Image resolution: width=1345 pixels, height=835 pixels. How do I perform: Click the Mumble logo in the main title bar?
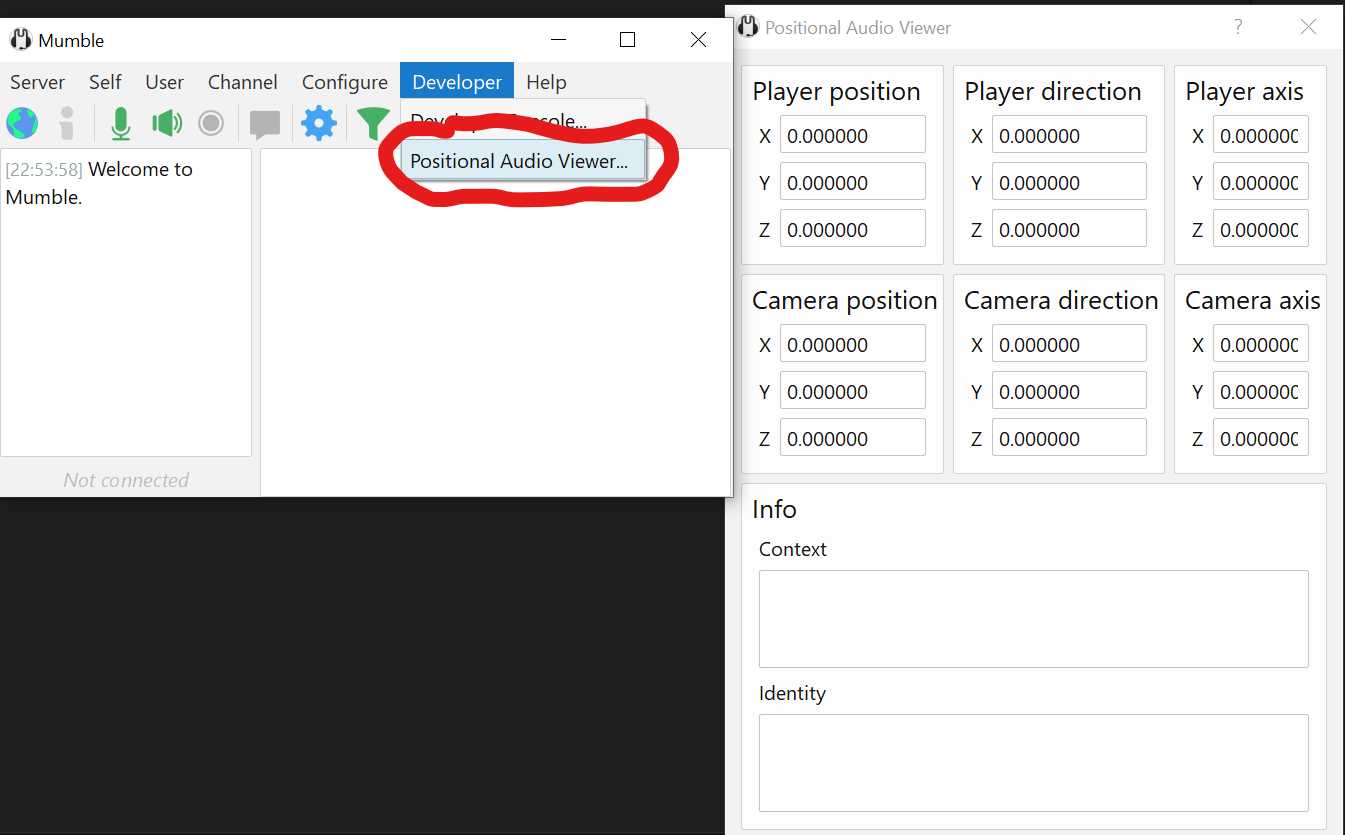coord(20,40)
